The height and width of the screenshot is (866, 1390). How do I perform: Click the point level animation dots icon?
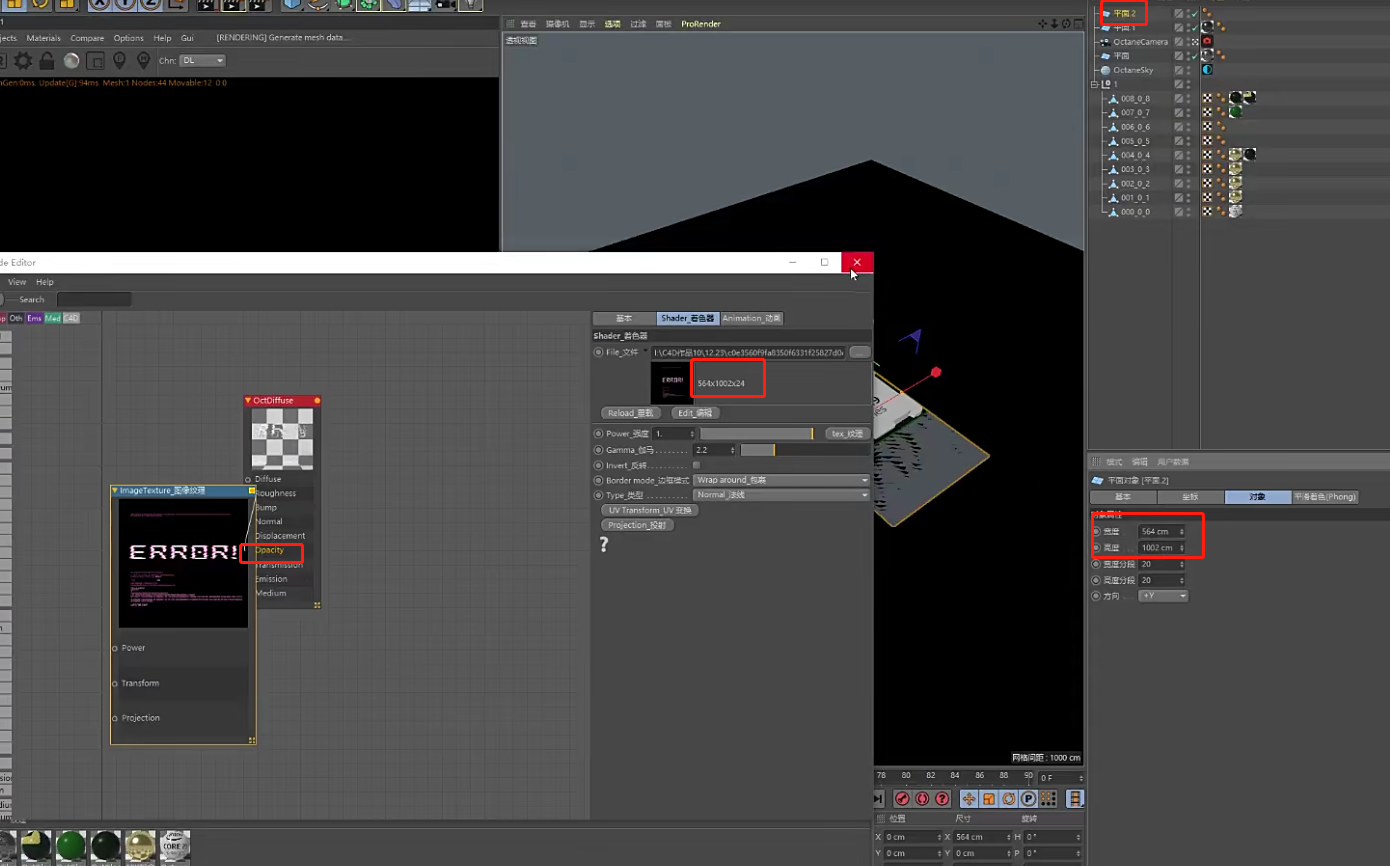pyautogui.click(x=1048, y=799)
